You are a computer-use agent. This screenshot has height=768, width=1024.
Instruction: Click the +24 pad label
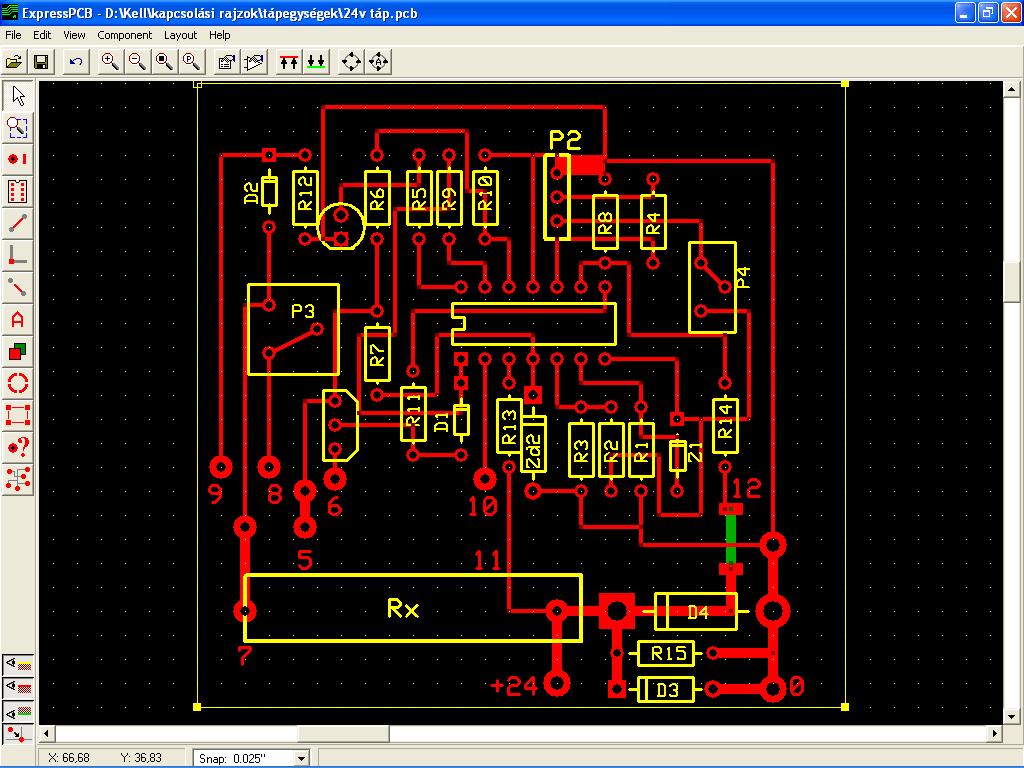[x=514, y=686]
